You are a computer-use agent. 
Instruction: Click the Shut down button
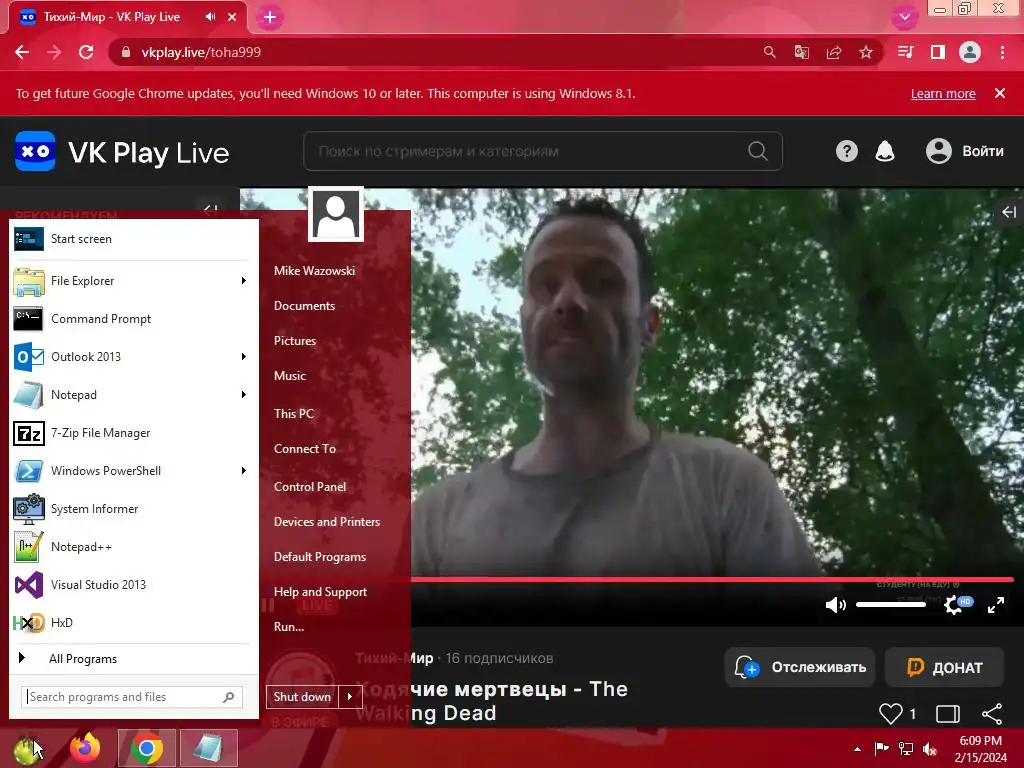(x=303, y=697)
